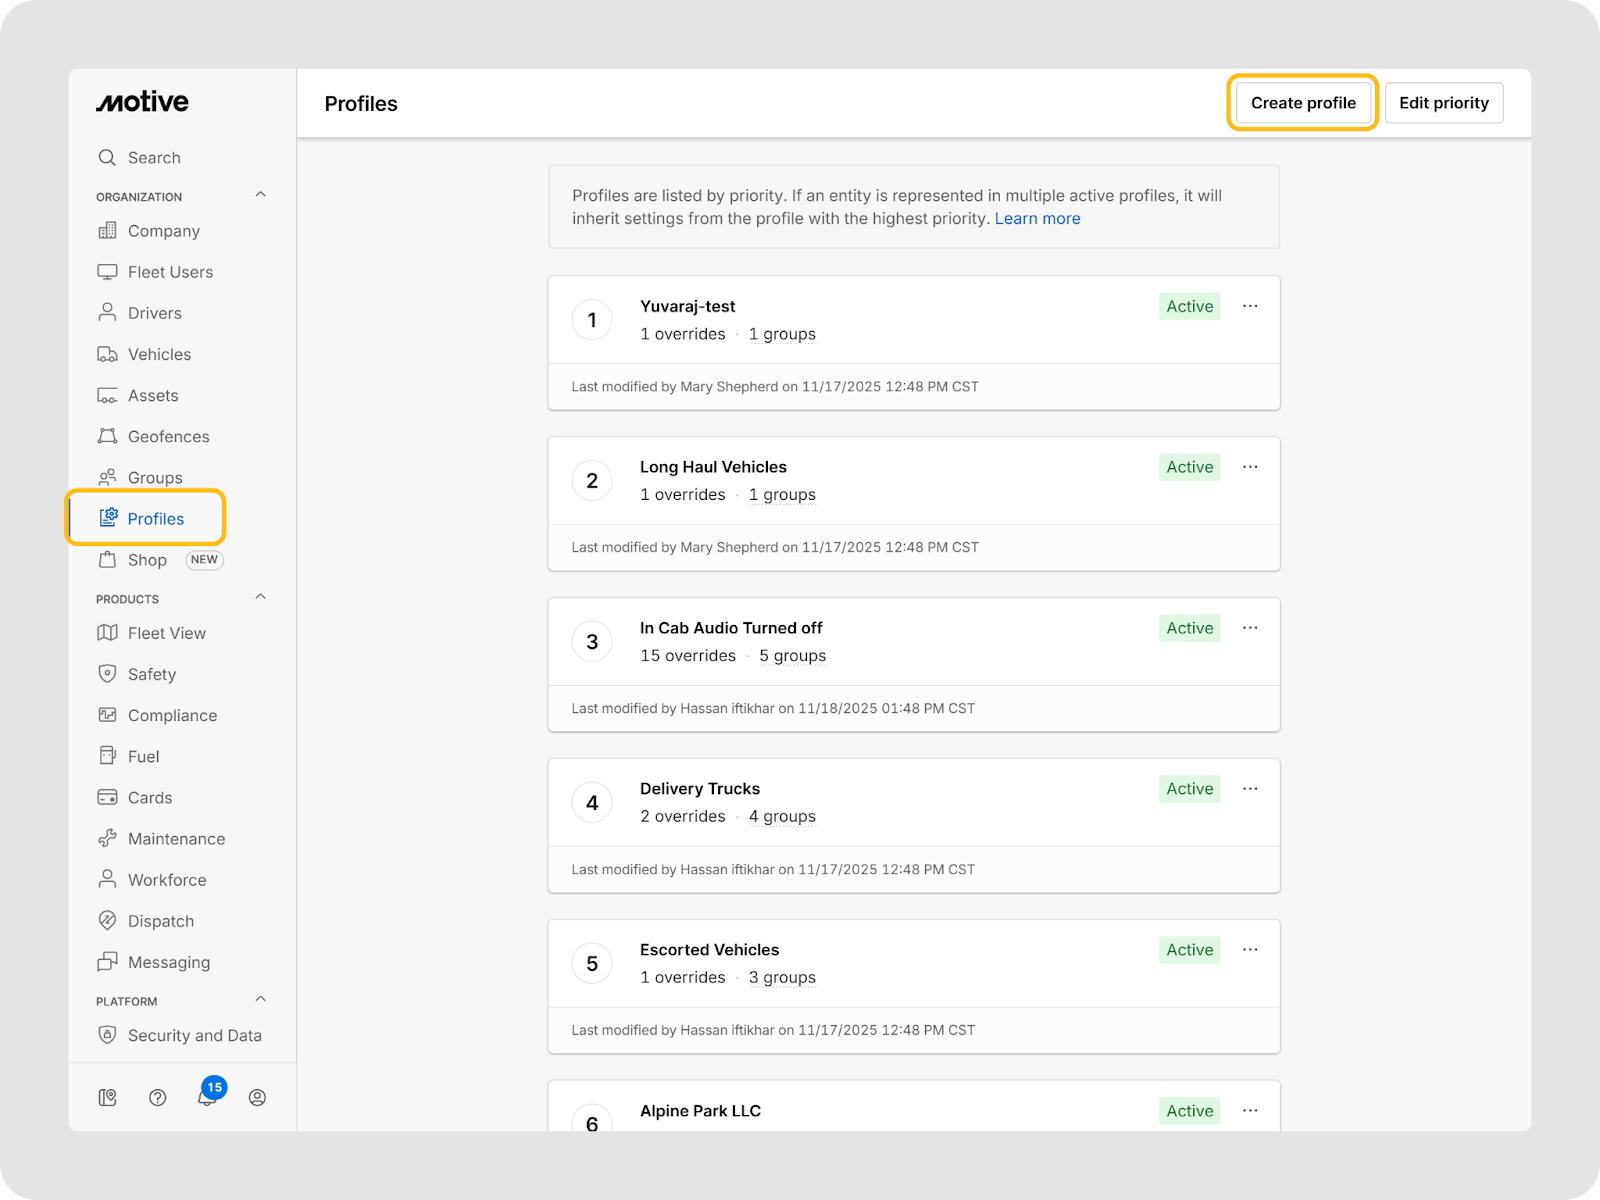Click the Edit priority button

click(x=1443, y=103)
